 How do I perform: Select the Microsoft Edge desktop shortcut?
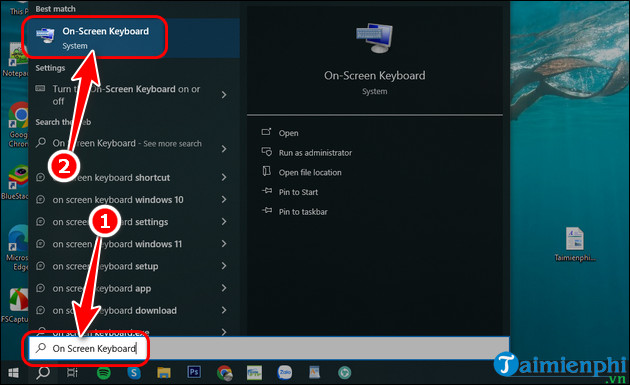[18, 248]
